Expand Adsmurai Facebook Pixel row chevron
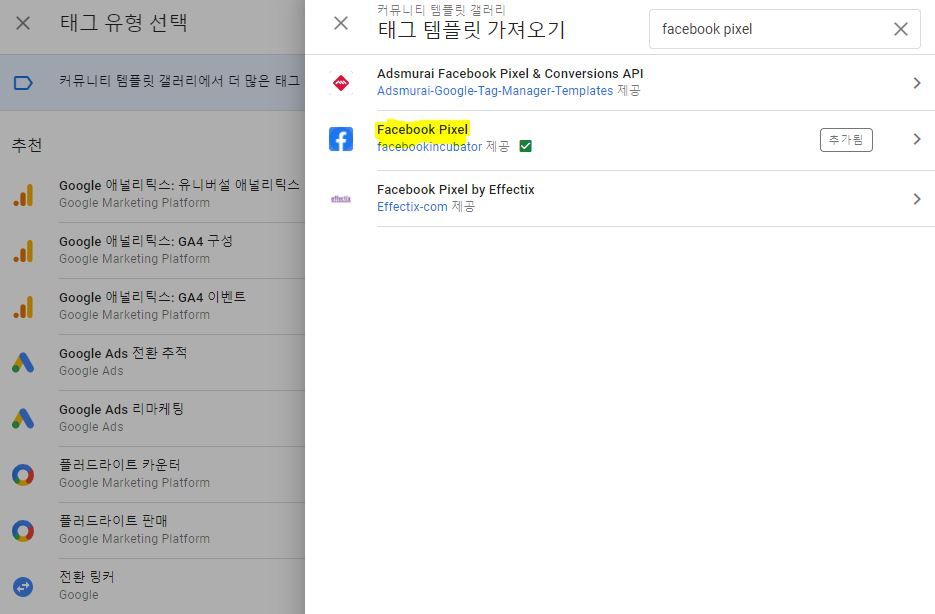This screenshot has width=935, height=614. click(x=917, y=83)
